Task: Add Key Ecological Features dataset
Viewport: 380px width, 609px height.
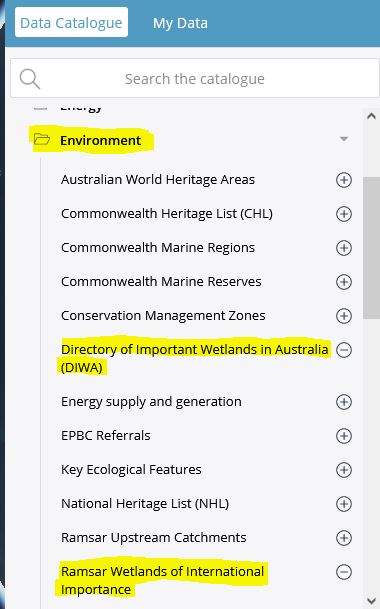Action: 344,470
